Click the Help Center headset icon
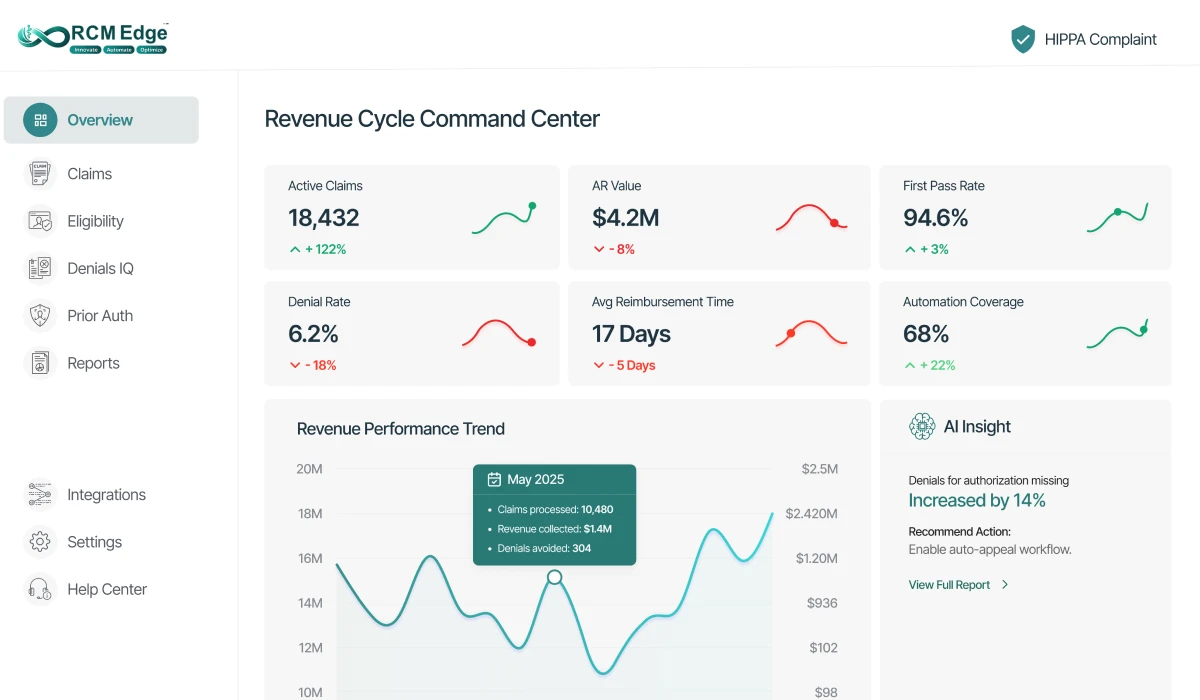This screenshot has height=700, width=1200. tap(40, 589)
